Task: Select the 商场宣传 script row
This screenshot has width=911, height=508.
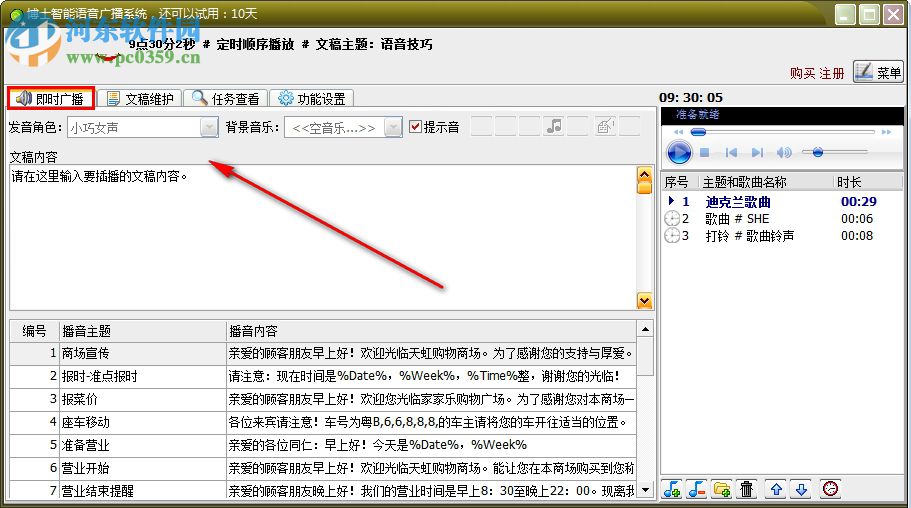Action: point(323,353)
